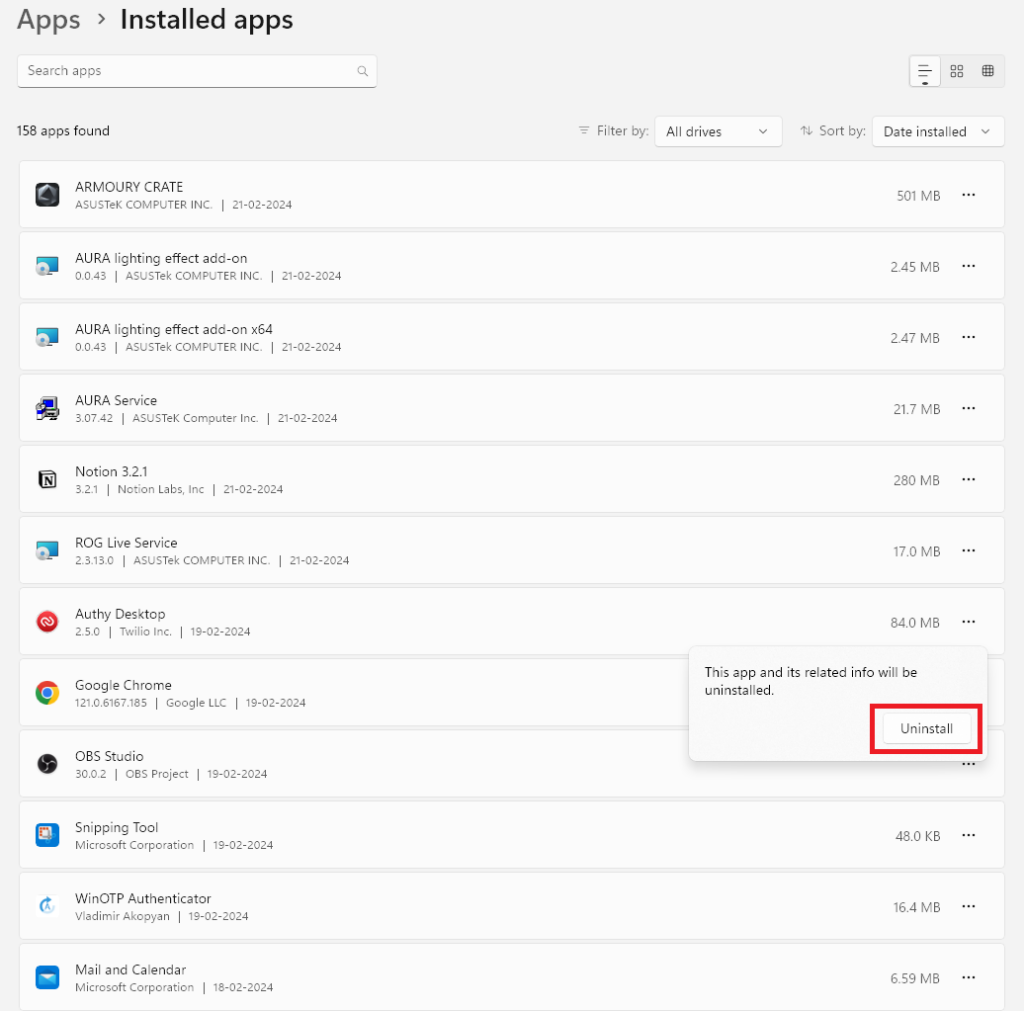Go back to Apps breadcrumb
Image resolution: width=1024 pixels, height=1011 pixels.
coord(48,20)
